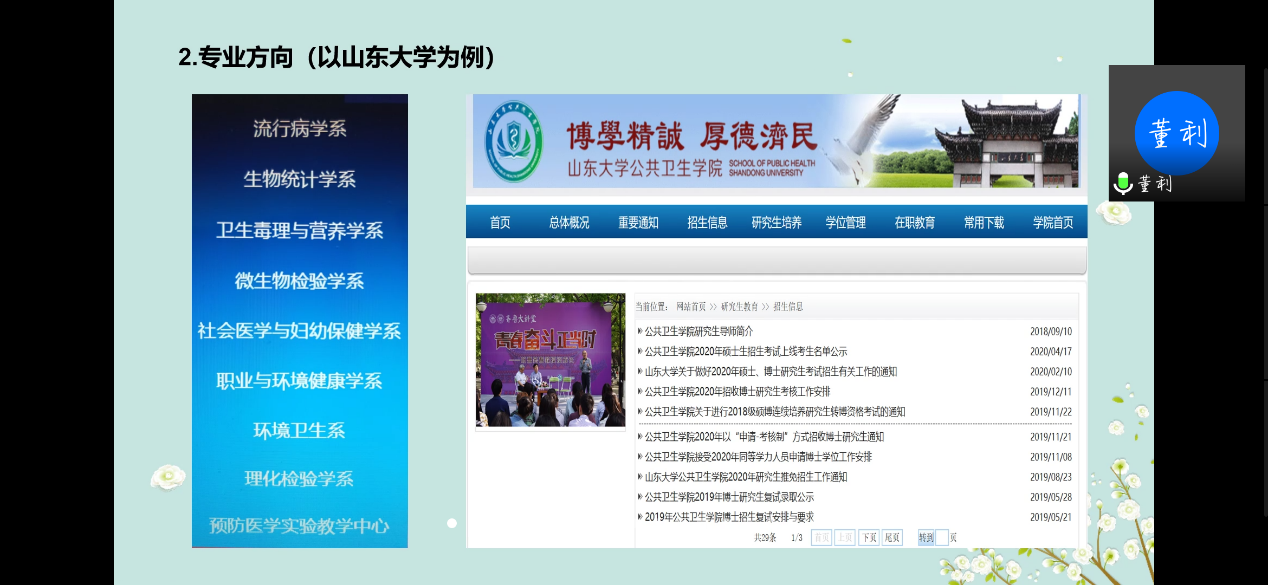Click the date 2020/04/17
1268x585 pixels.
[x=1051, y=351]
